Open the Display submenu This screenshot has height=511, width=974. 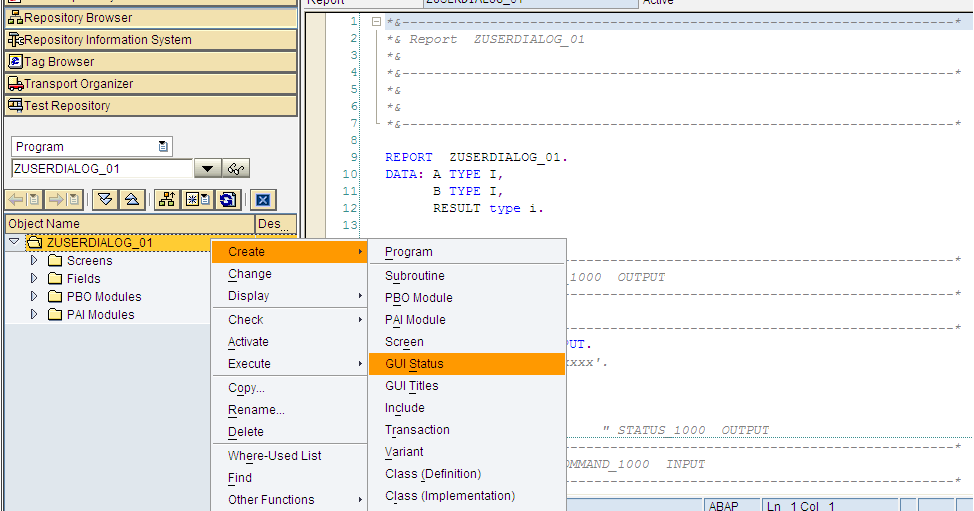(289, 296)
